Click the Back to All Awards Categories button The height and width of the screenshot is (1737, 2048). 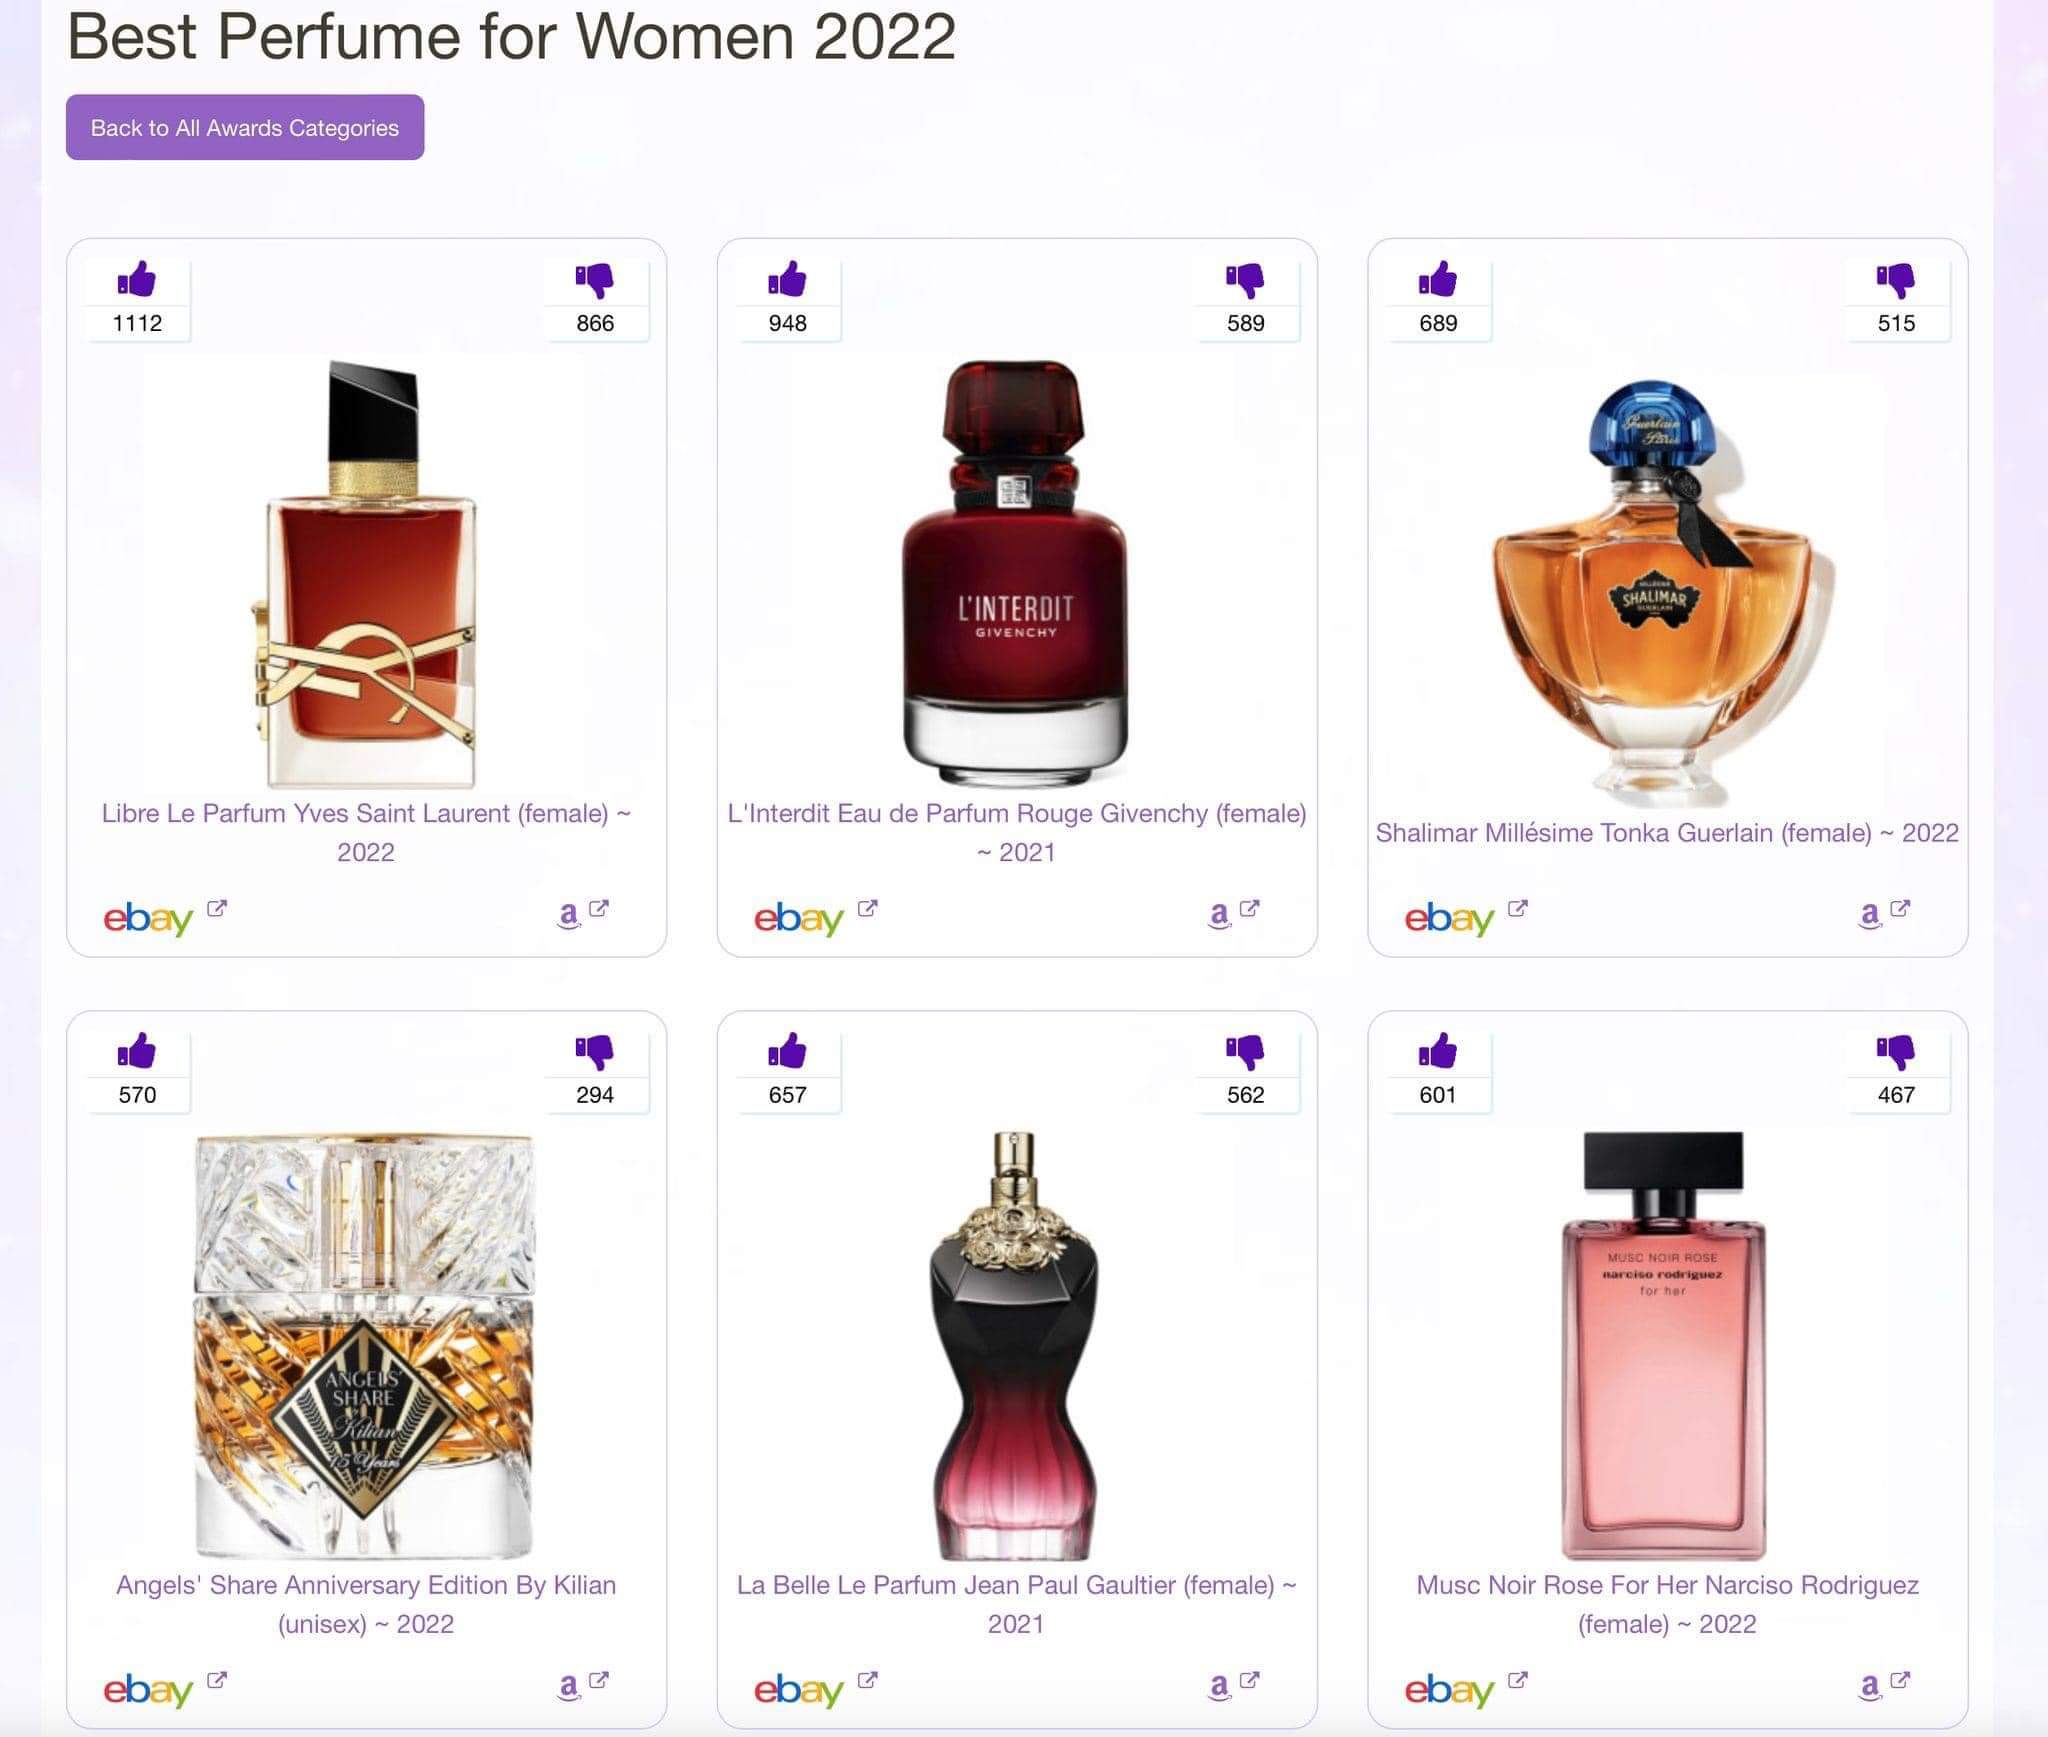243,127
